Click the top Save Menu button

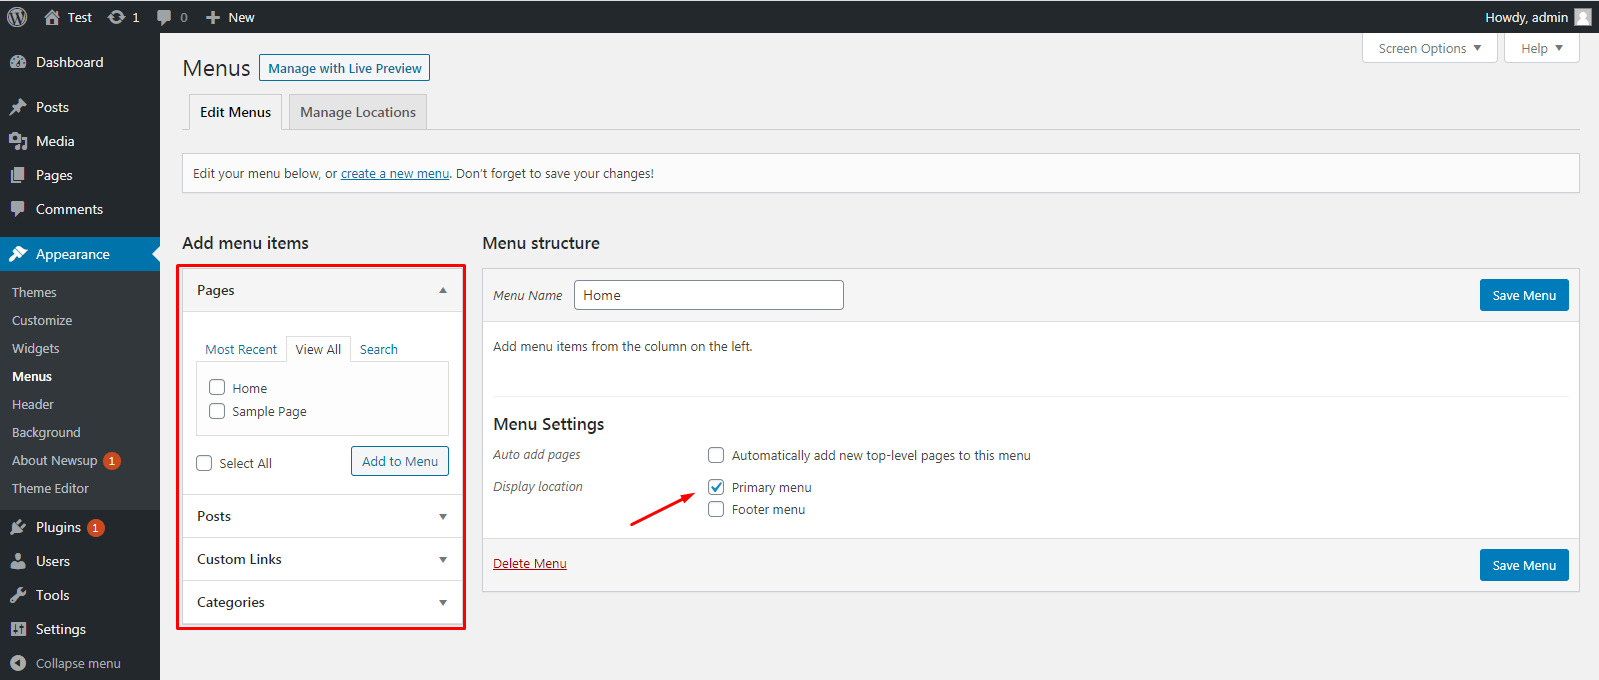1524,295
